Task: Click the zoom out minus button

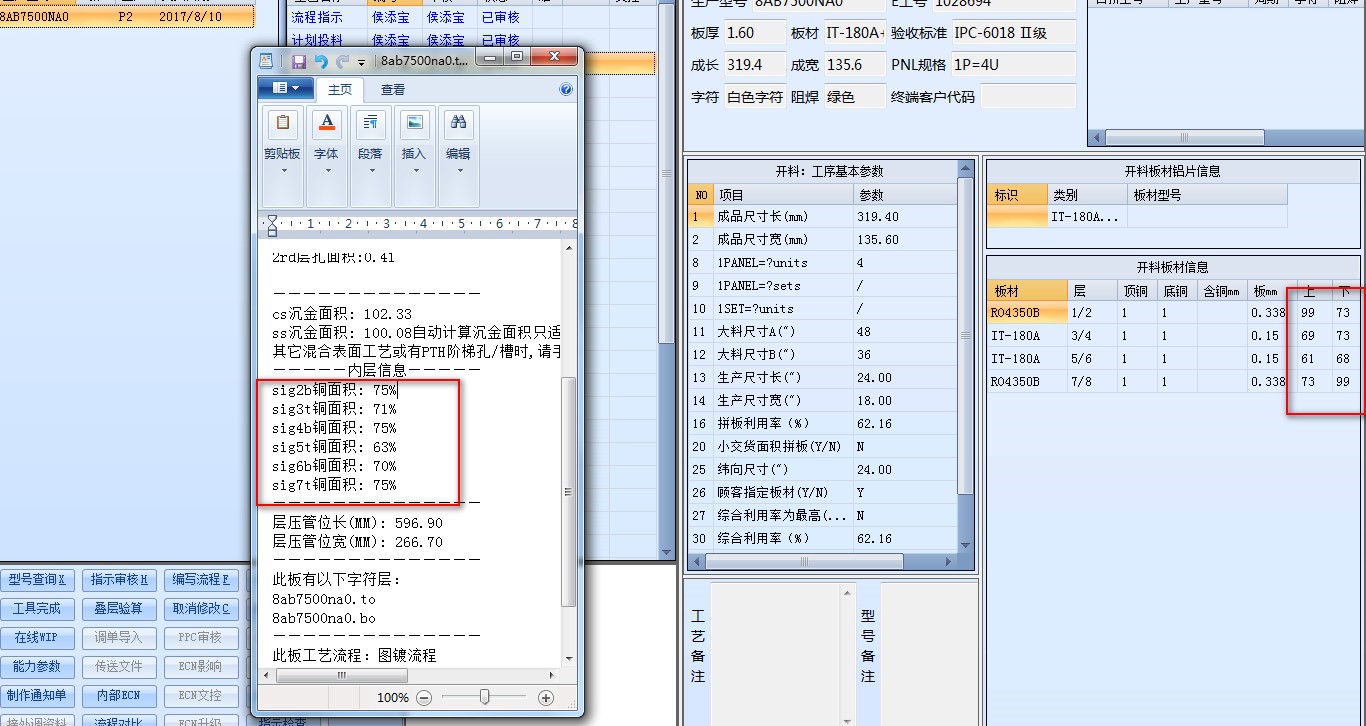Action: (x=424, y=697)
